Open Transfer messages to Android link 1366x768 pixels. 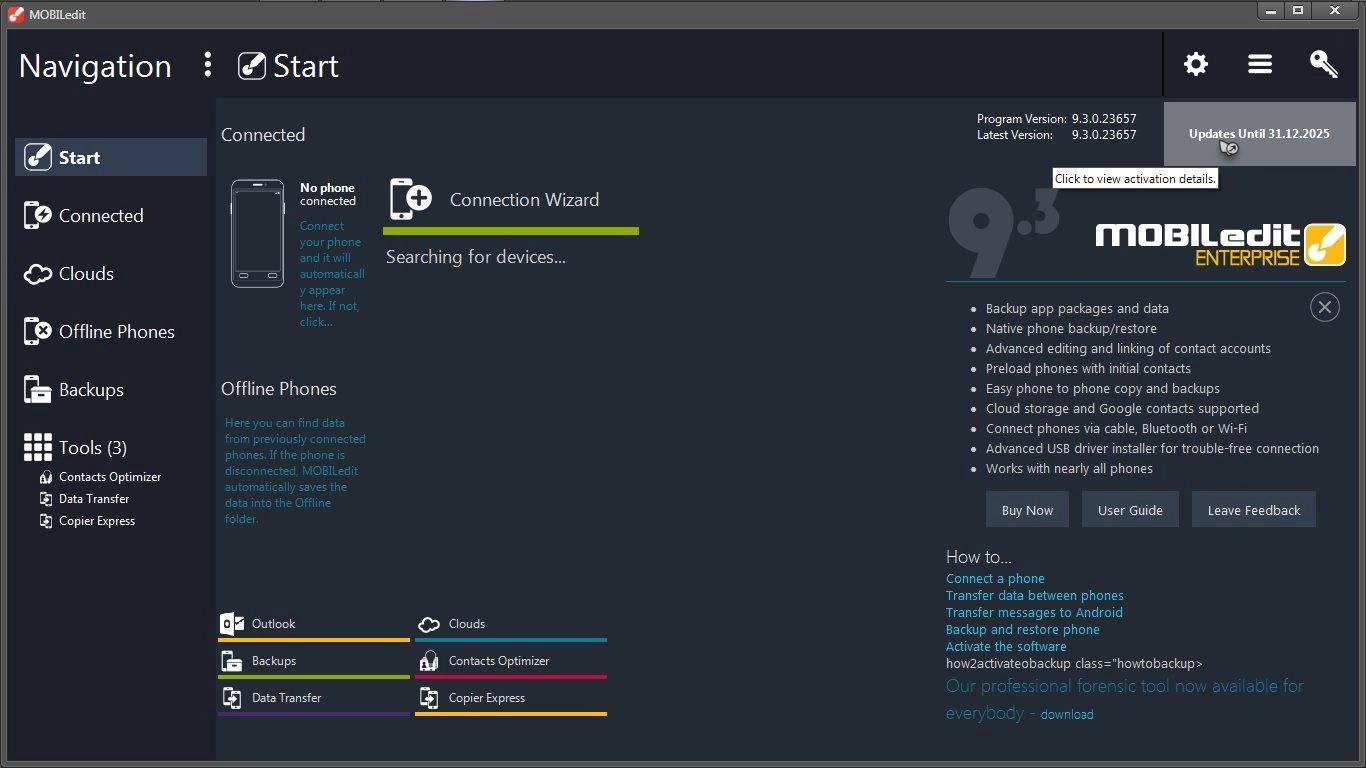coord(1034,612)
